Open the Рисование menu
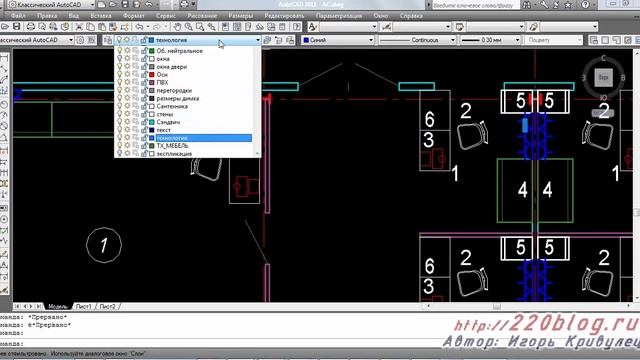The image size is (640, 360). [202, 16]
